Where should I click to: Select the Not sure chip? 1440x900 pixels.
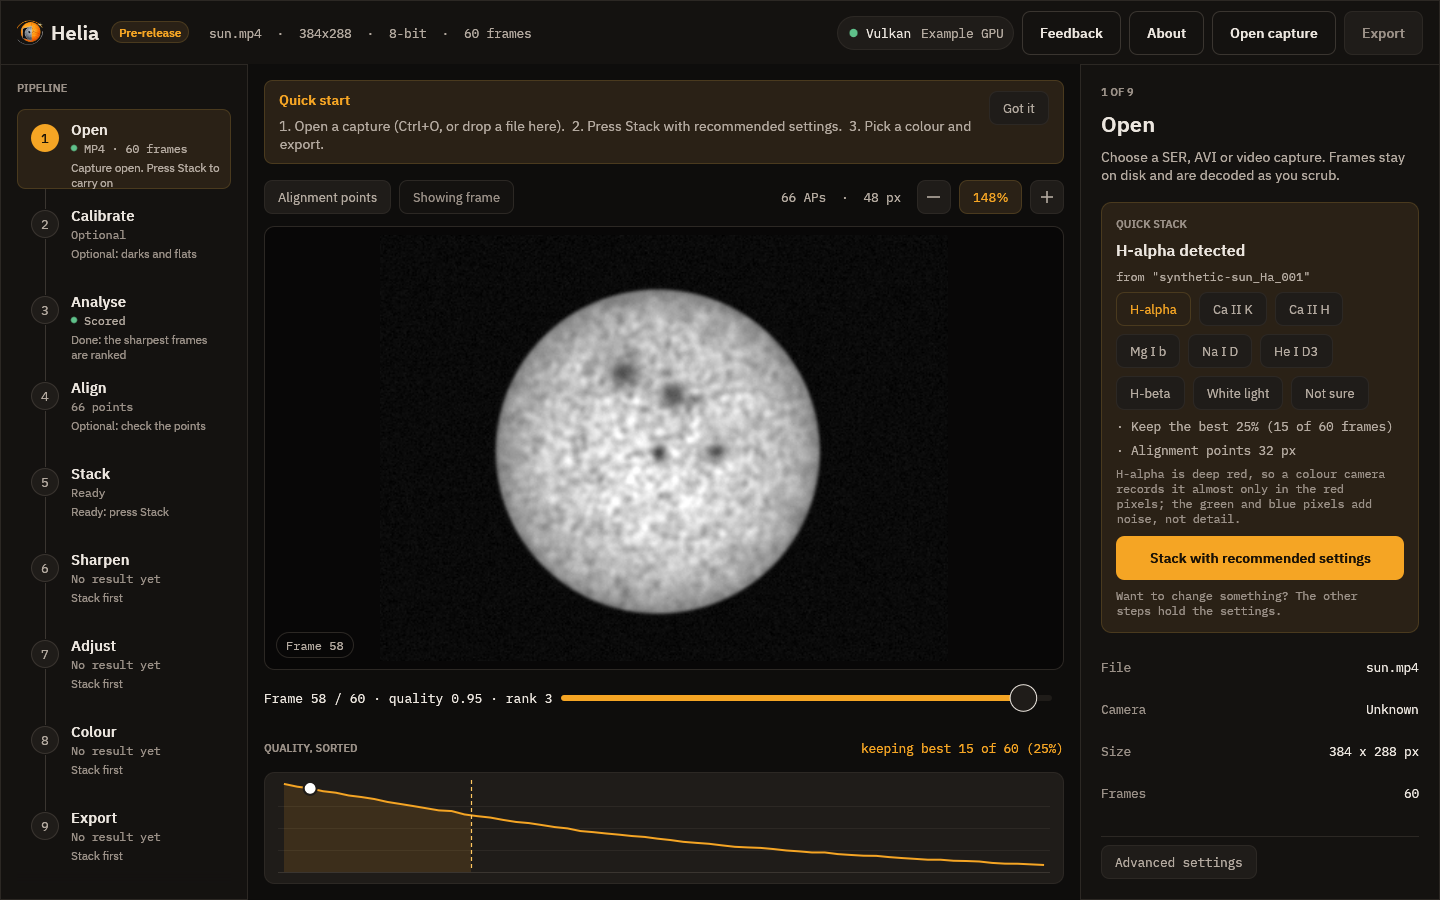pos(1330,393)
